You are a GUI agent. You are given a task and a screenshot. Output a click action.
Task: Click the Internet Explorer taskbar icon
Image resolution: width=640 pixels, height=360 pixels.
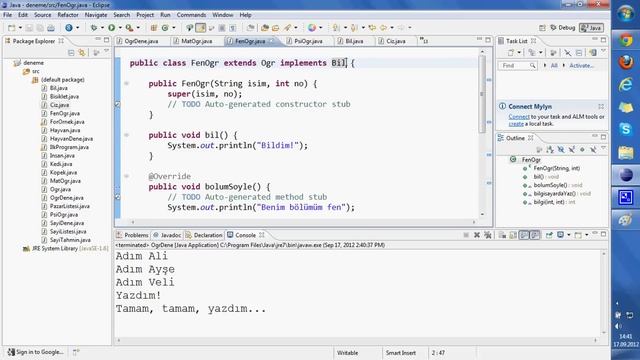pos(626,84)
